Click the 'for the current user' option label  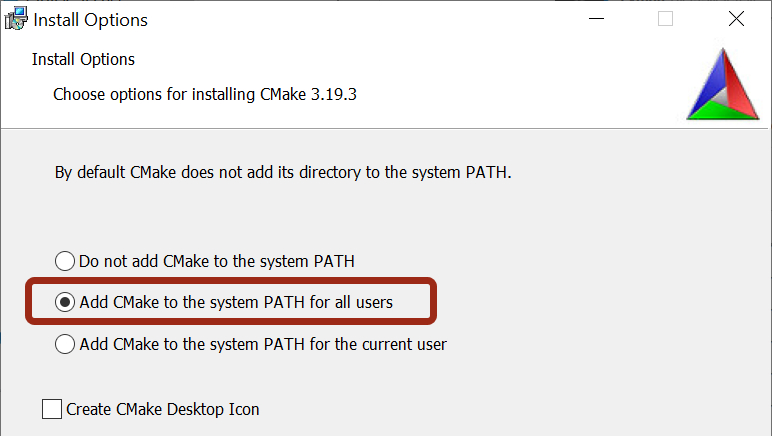[263, 344]
